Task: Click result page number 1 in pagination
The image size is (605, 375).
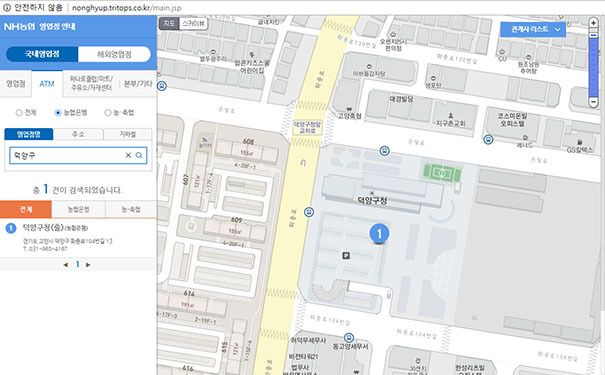Action: point(78,265)
